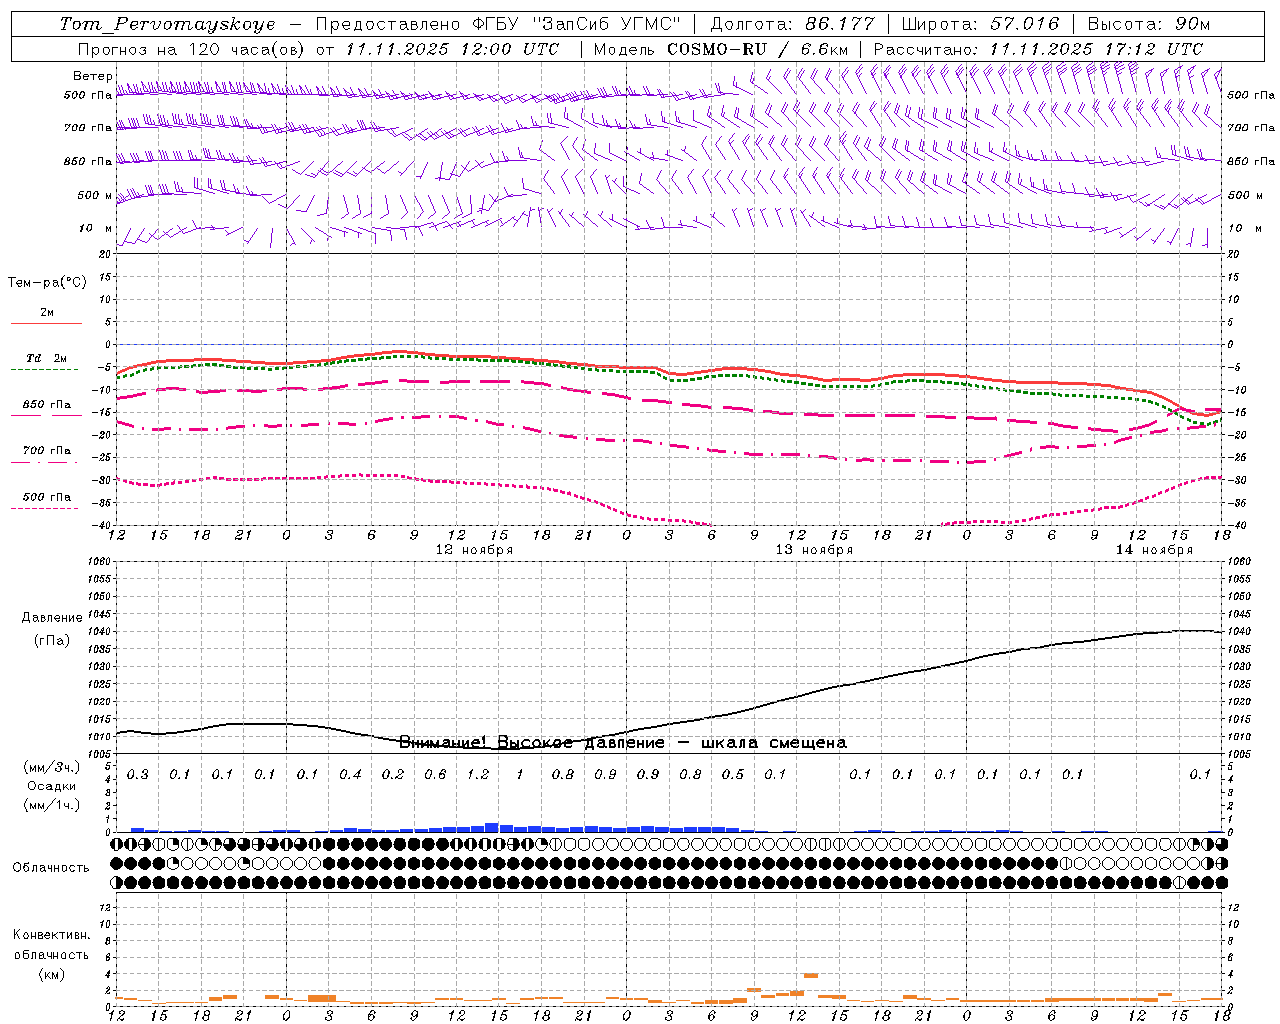Click the precipitation value '1.2'
The width and height of the screenshot is (1280, 1024).
click(478, 774)
